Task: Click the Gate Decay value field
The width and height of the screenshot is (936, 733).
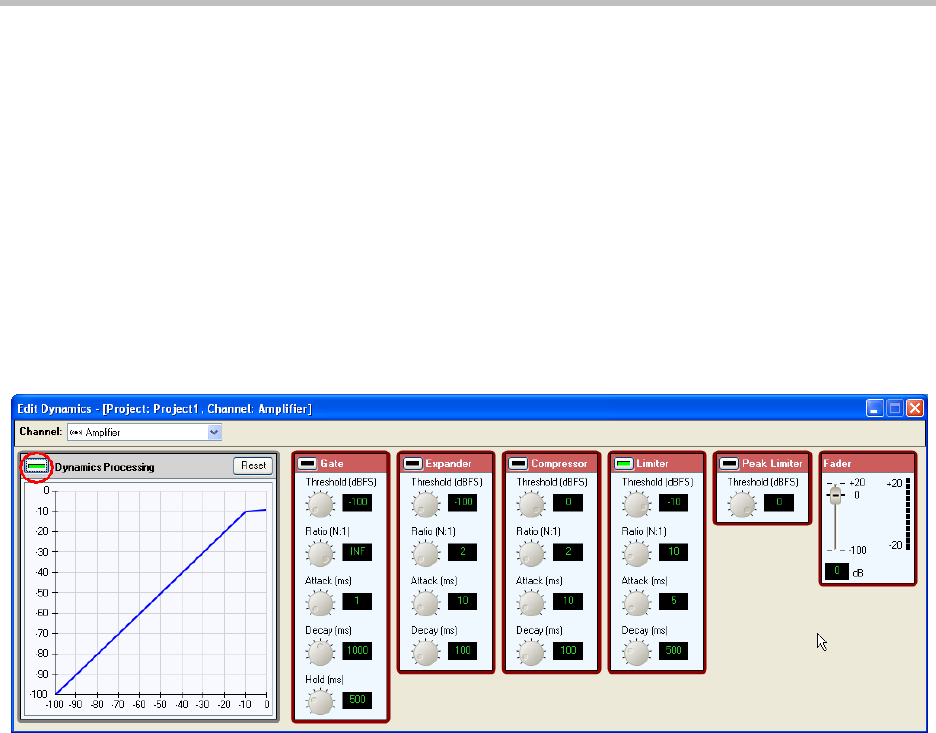Action: click(357, 651)
